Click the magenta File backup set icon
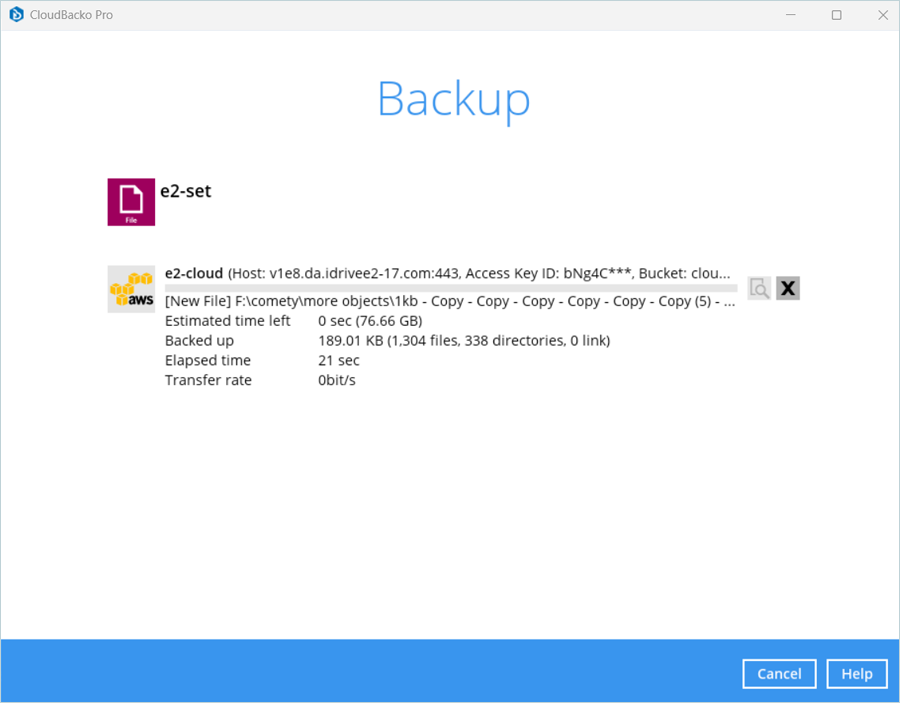Screen dimensions: 900x703 (x=131, y=202)
